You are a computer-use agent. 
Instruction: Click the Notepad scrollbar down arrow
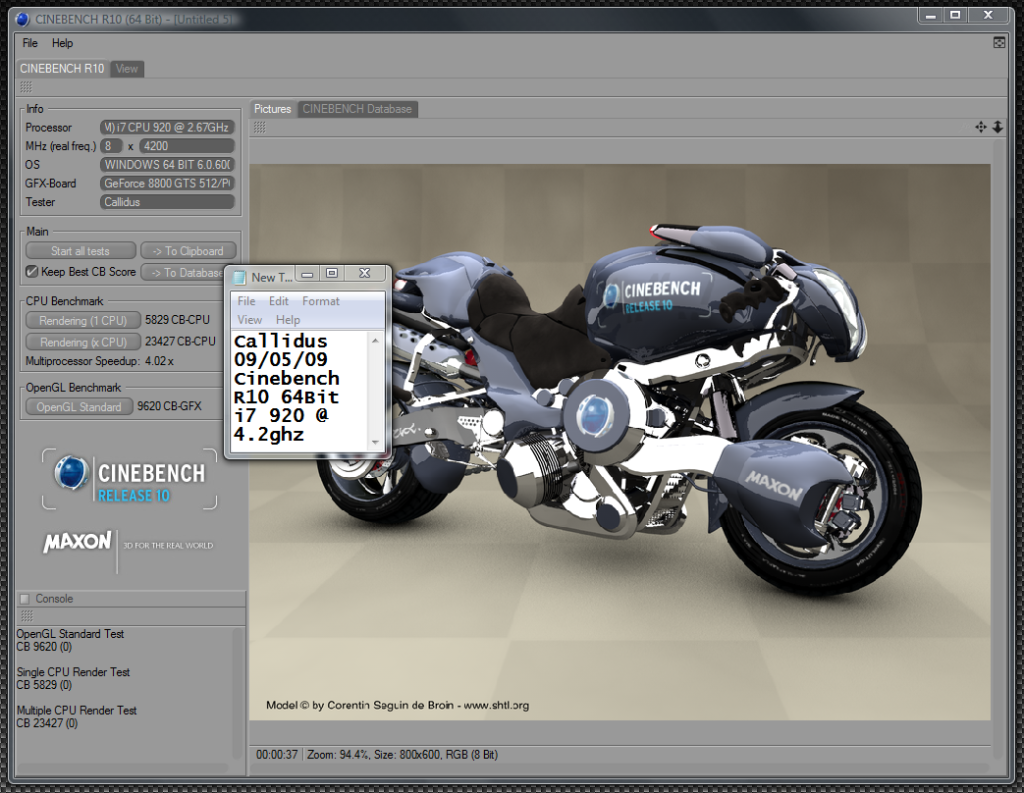(x=376, y=442)
